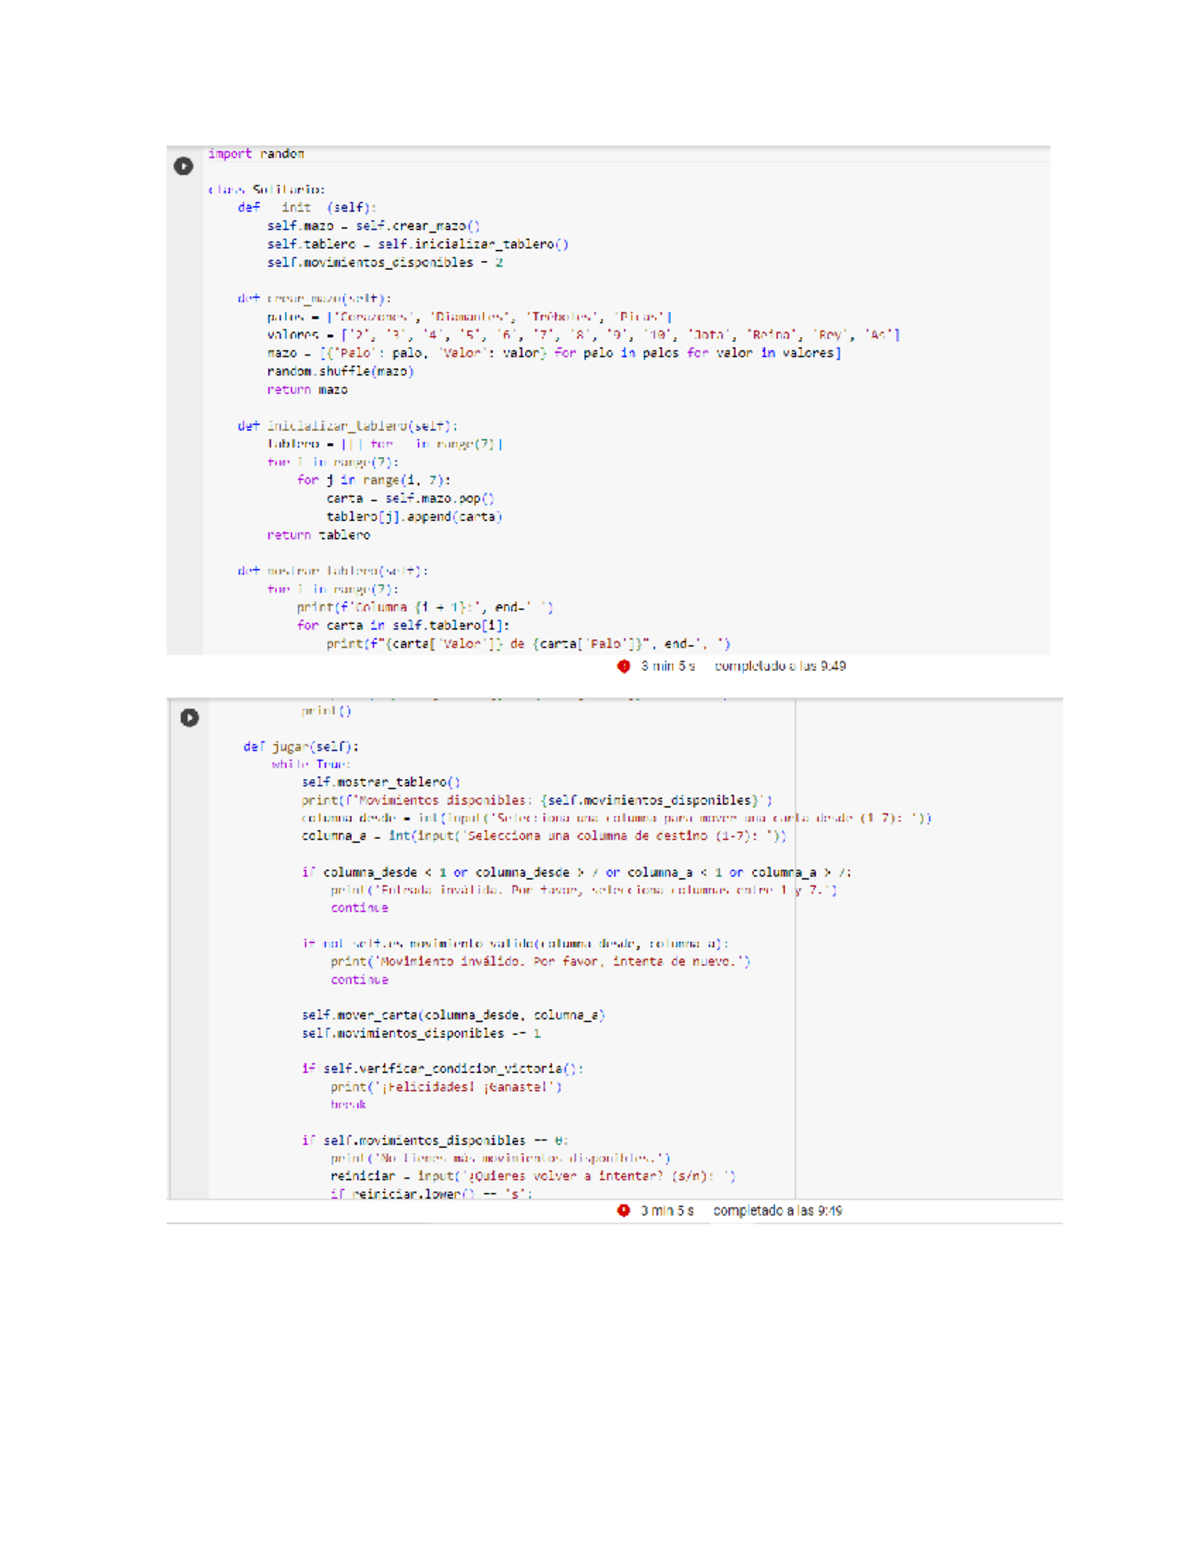Click the red error icon under second cell

pyautogui.click(x=623, y=1210)
